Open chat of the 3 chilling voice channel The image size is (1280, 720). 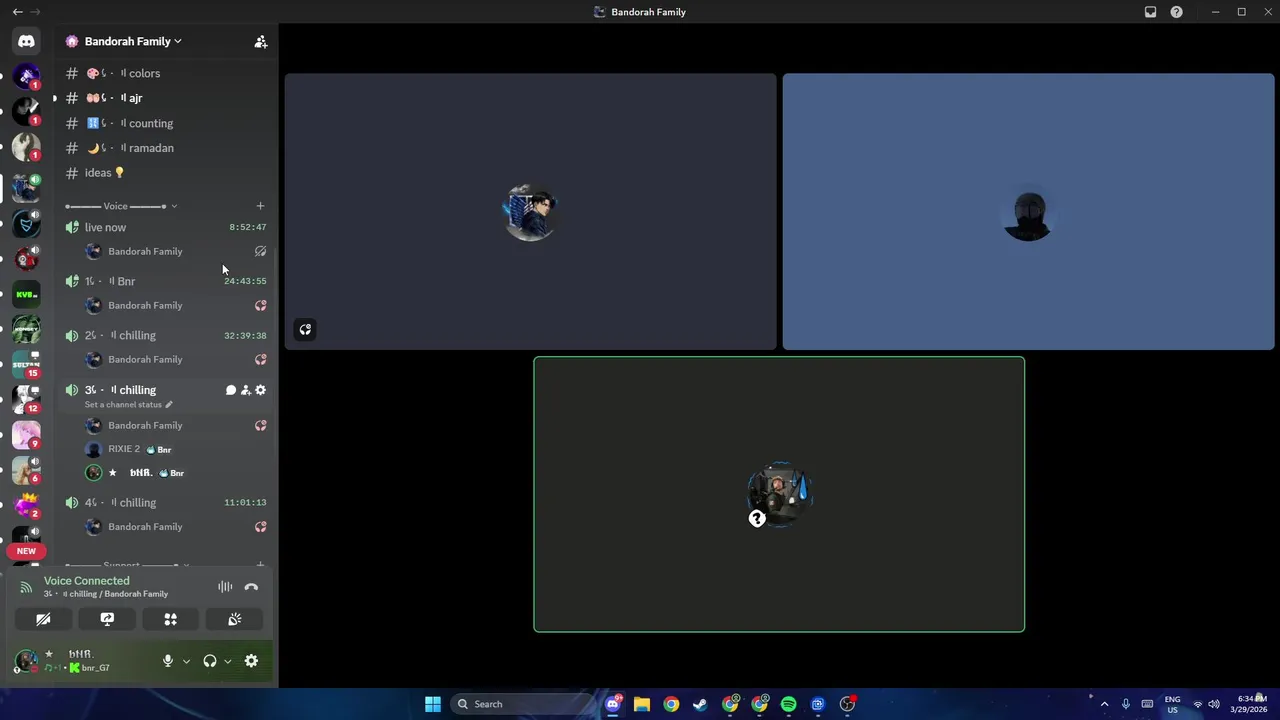(x=230, y=390)
